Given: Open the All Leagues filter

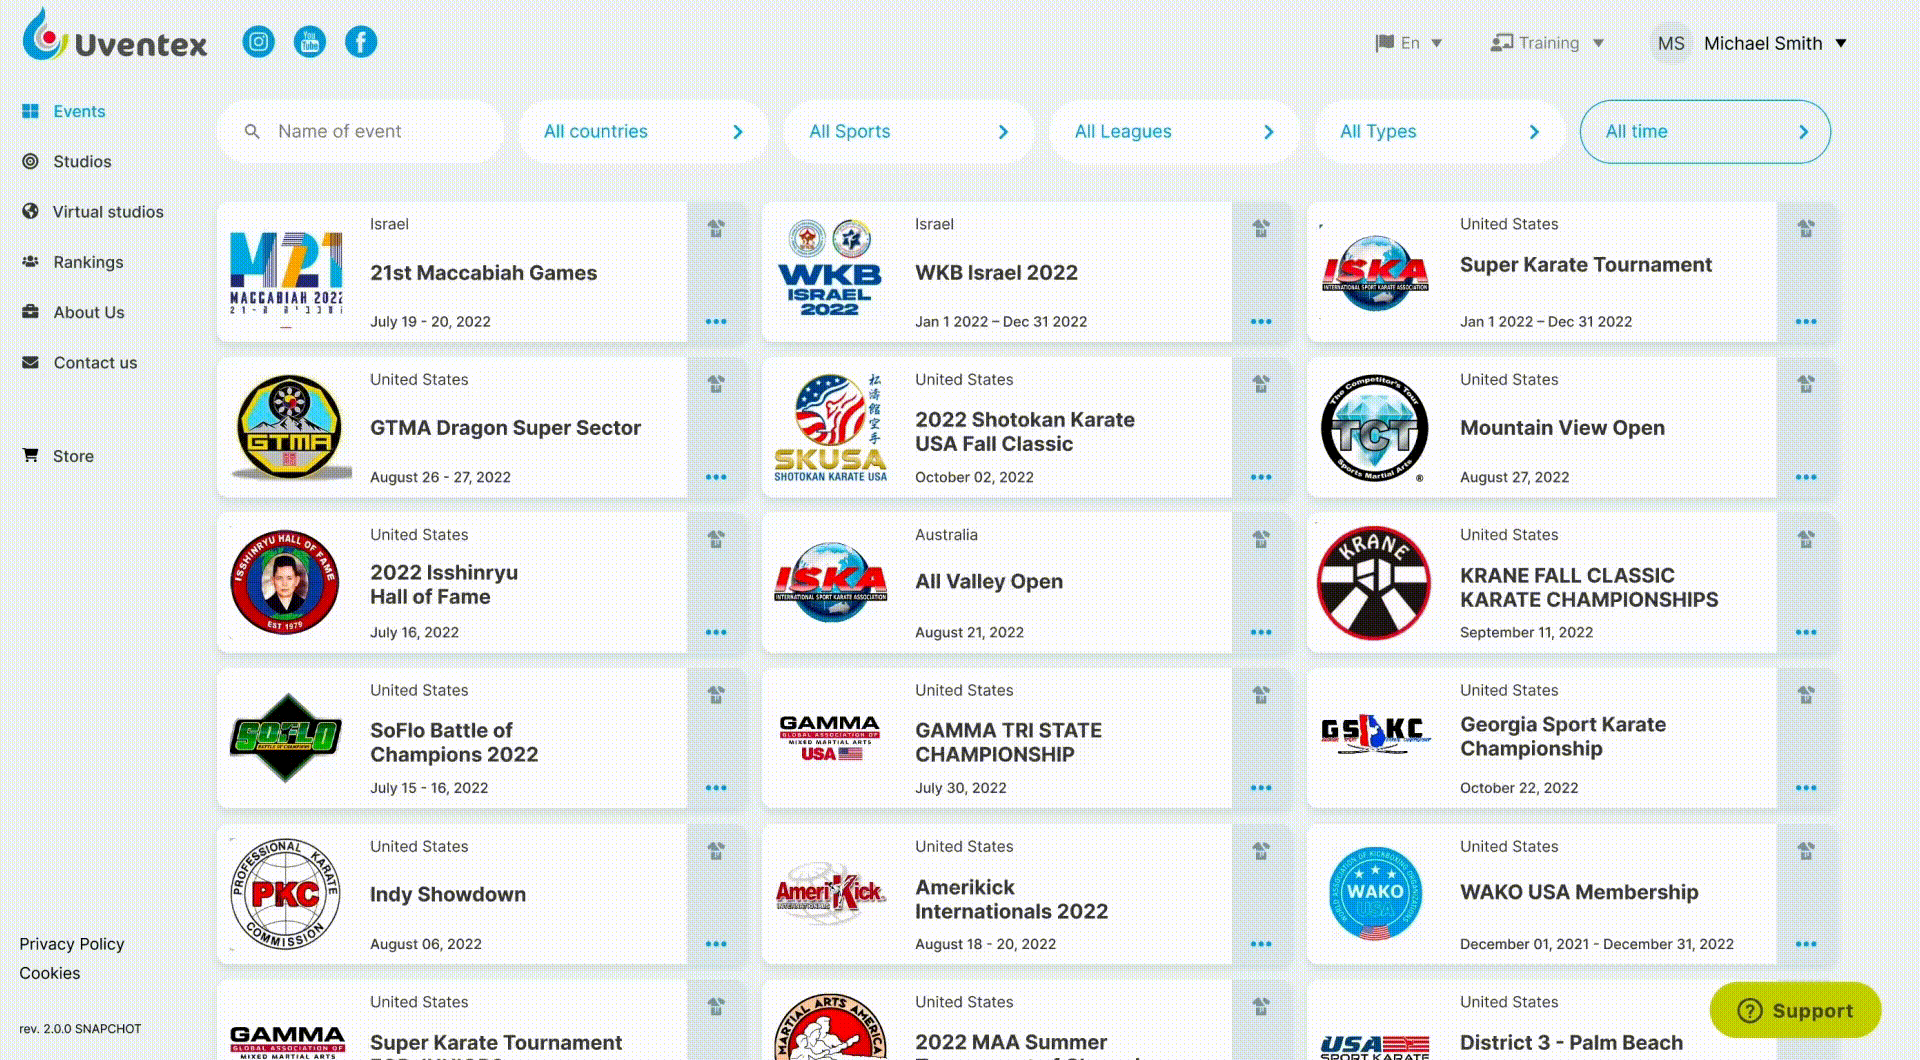Looking at the screenshot, I should click(x=1174, y=131).
